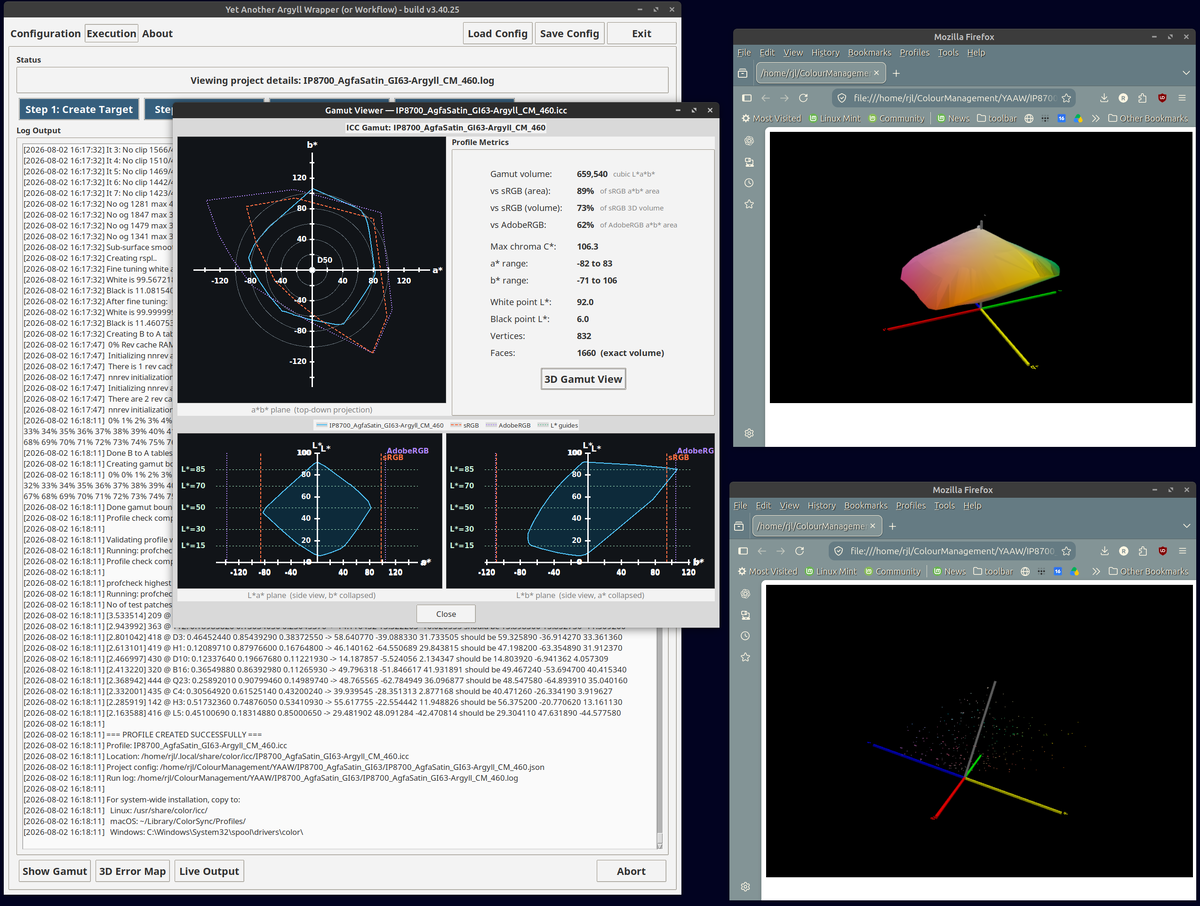This screenshot has width=1200, height=906.
Task: Switch to Configuration tab in YAAW
Action: pyautogui.click(x=46, y=33)
